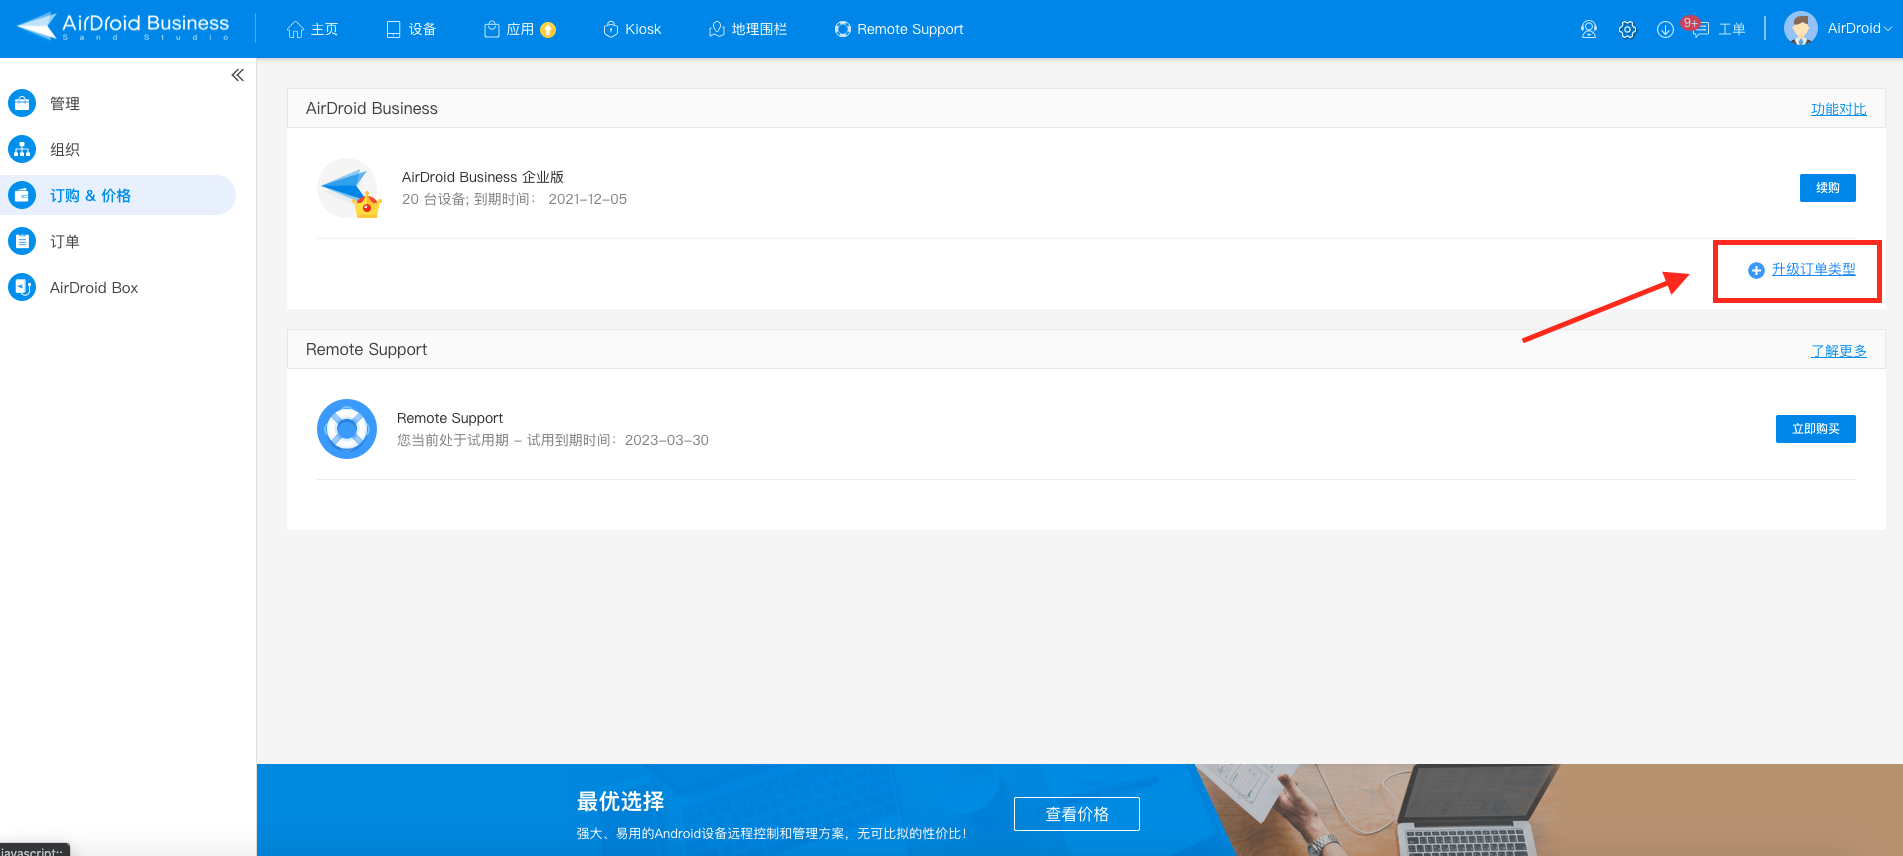Image resolution: width=1903 pixels, height=856 pixels.
Task: Click the expiry date 2021-12-05 text
Action: pyautogui.click(x=588, y=199)
